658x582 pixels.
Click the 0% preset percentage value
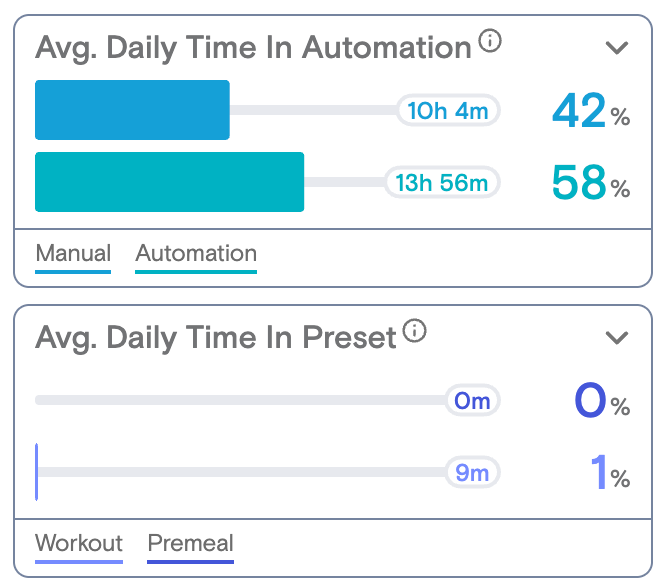(602, 400)
